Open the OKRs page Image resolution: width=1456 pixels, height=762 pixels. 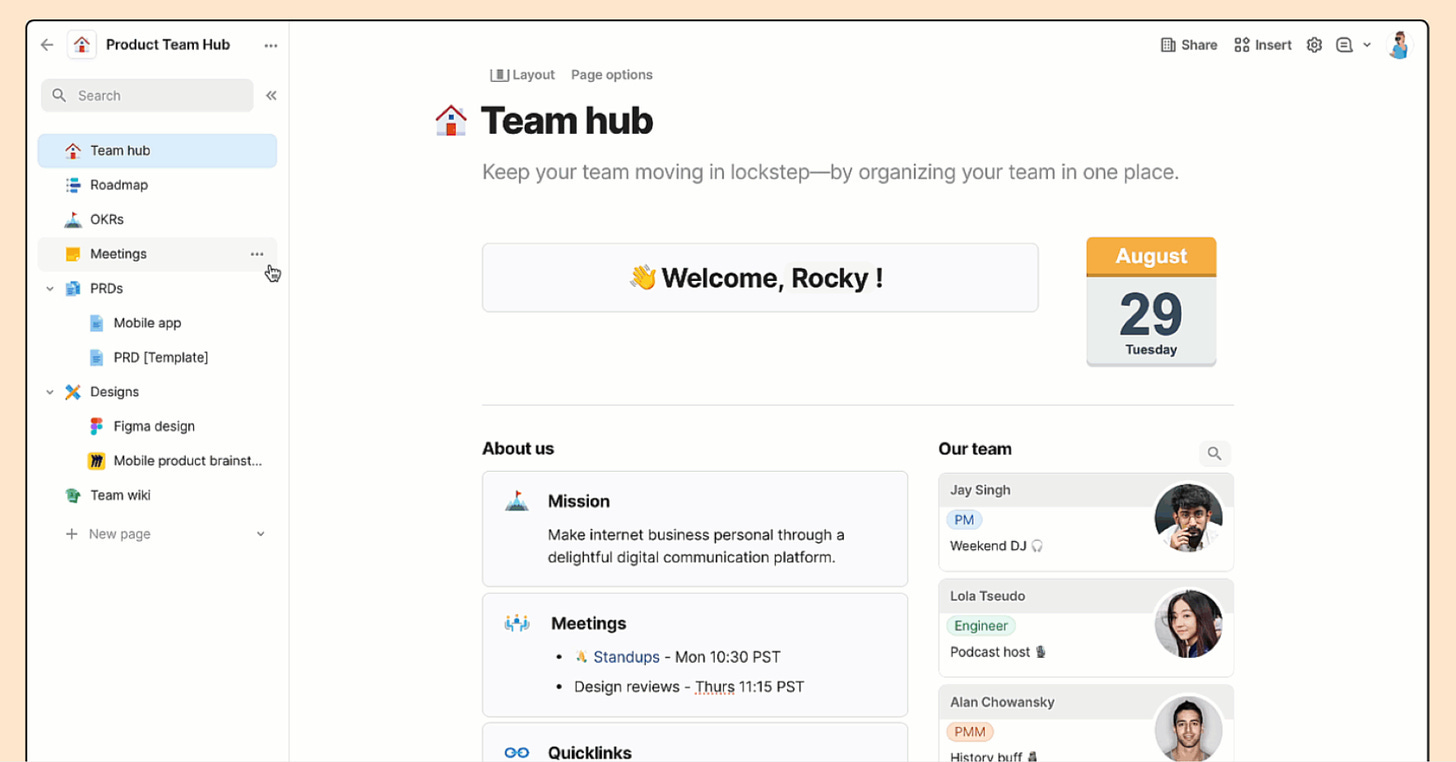click(x=157, y=219)
